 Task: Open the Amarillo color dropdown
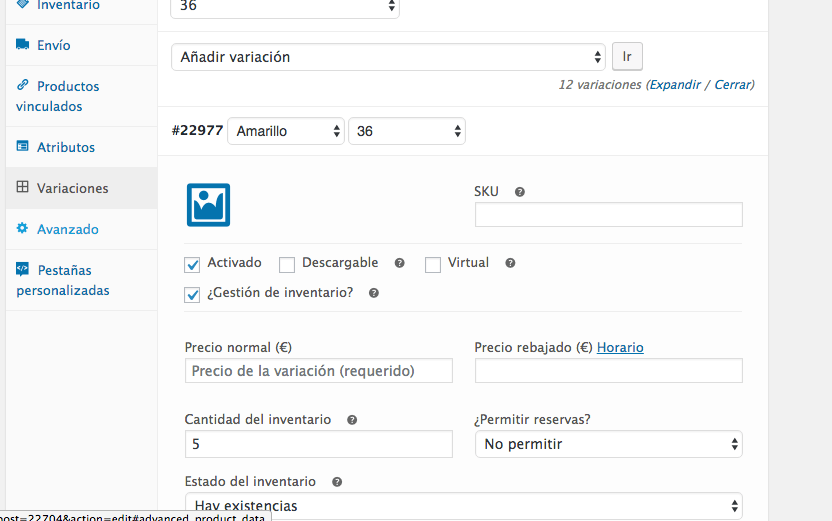(286, 131)
